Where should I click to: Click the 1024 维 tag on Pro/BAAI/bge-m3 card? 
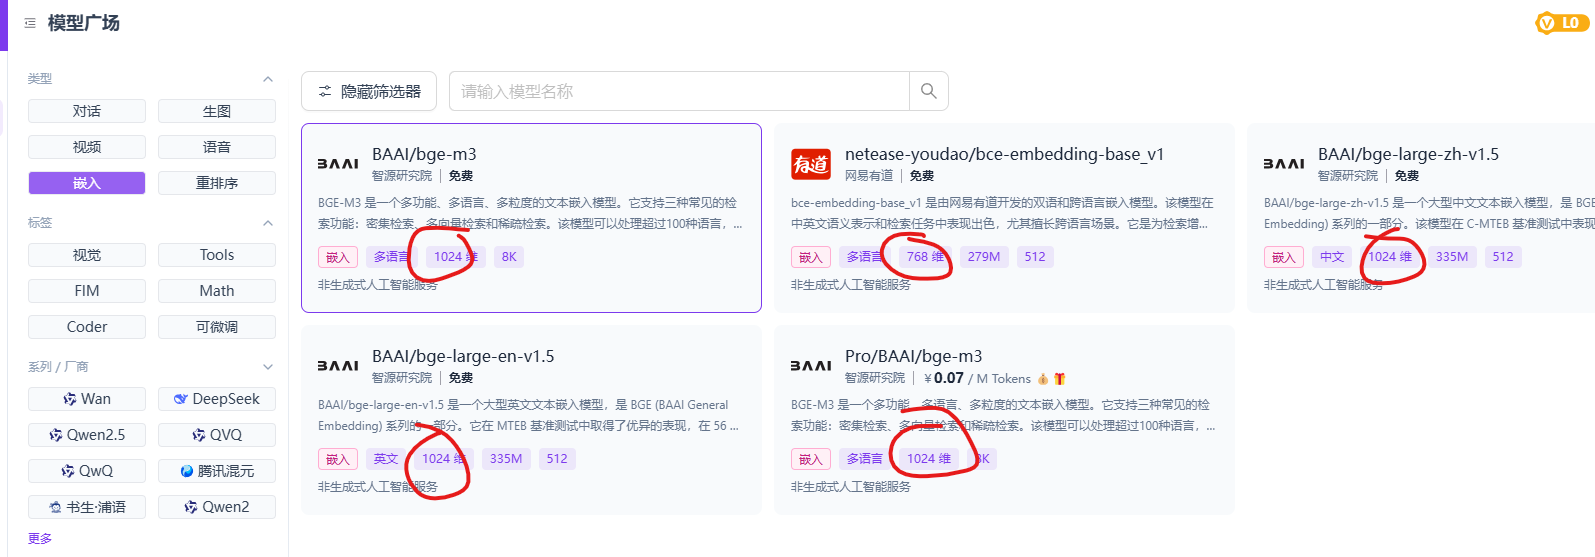929,459
